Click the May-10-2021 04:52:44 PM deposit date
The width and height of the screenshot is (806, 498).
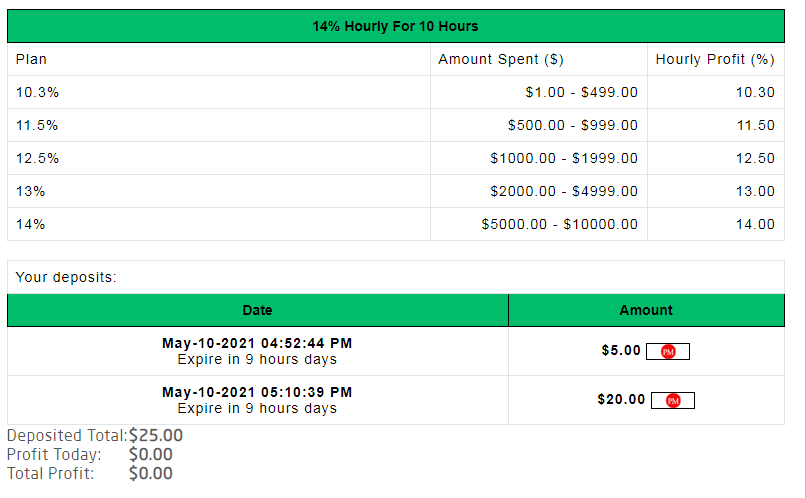point(257,343)
